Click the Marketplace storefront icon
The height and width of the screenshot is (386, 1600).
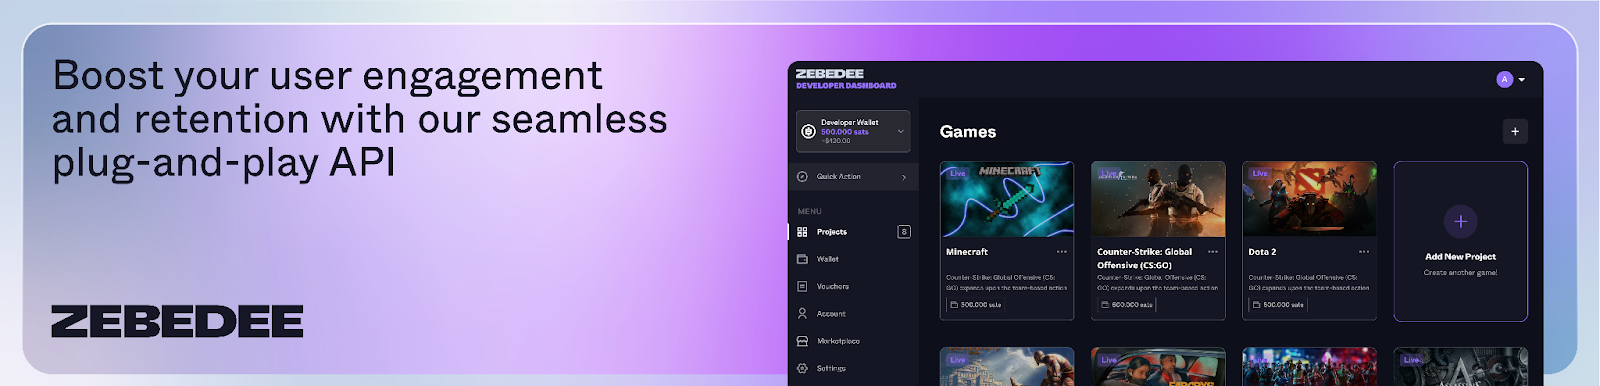pos(802,341)
